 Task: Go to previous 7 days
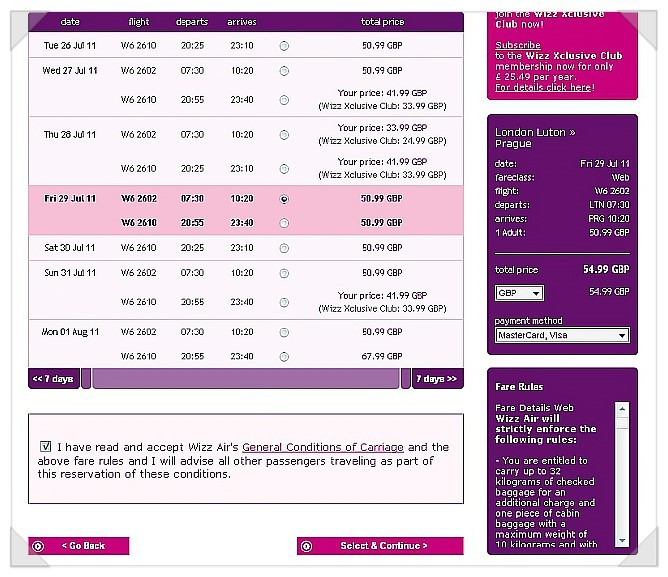click(54, 379)
